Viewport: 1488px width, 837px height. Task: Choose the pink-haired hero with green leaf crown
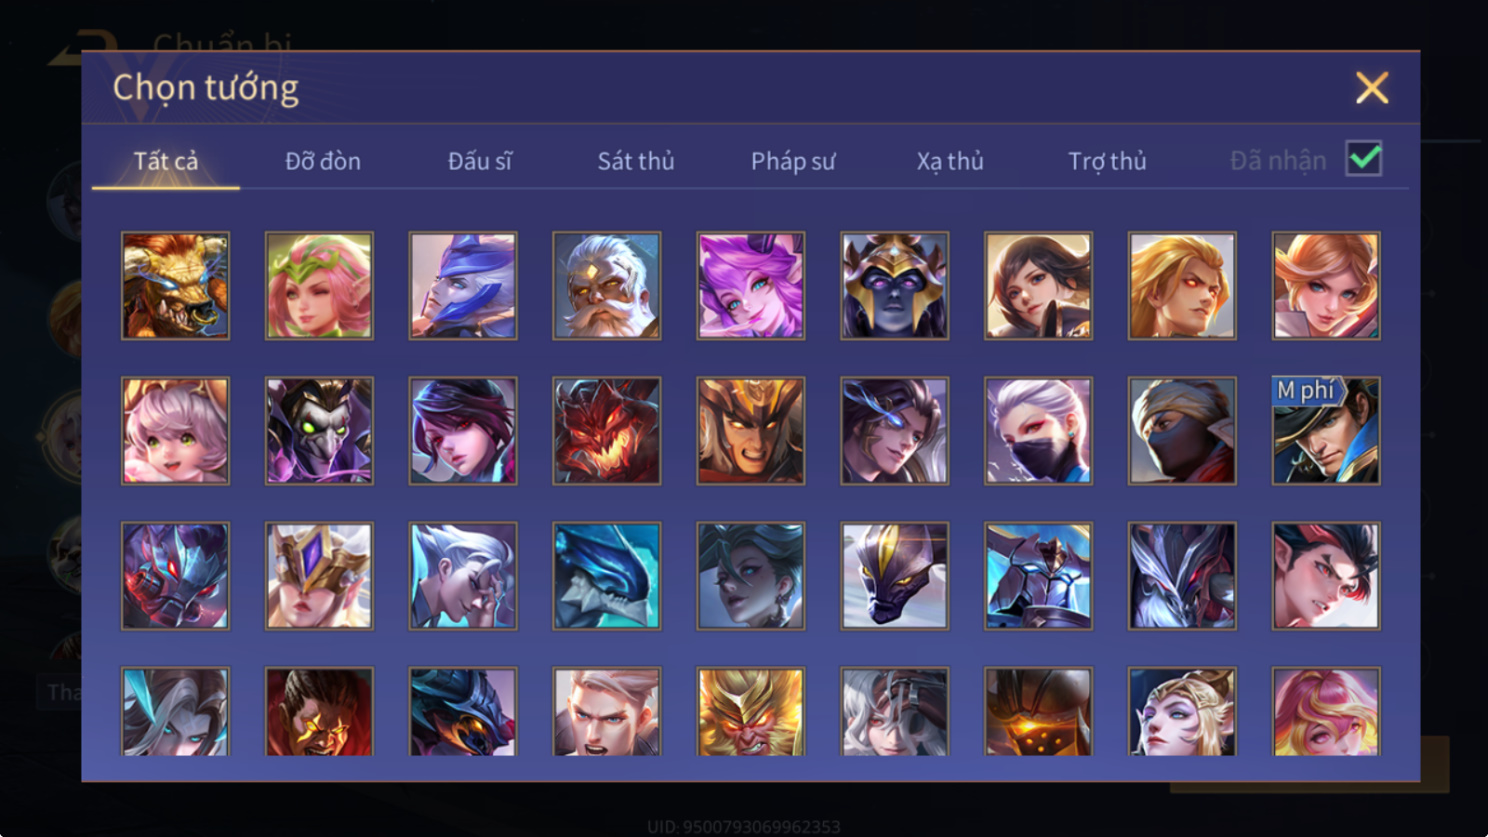(319, 286)
